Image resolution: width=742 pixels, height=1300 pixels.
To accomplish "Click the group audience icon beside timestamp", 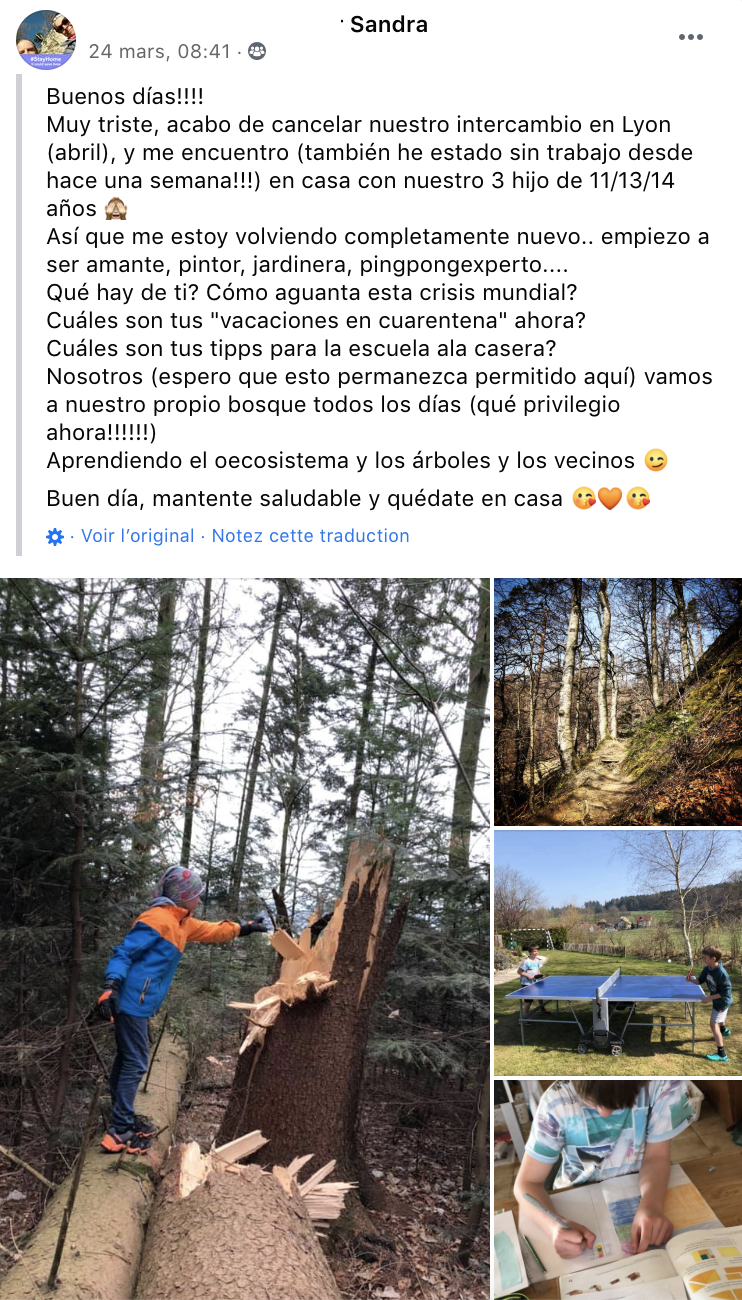I will [x=257, y=51].
